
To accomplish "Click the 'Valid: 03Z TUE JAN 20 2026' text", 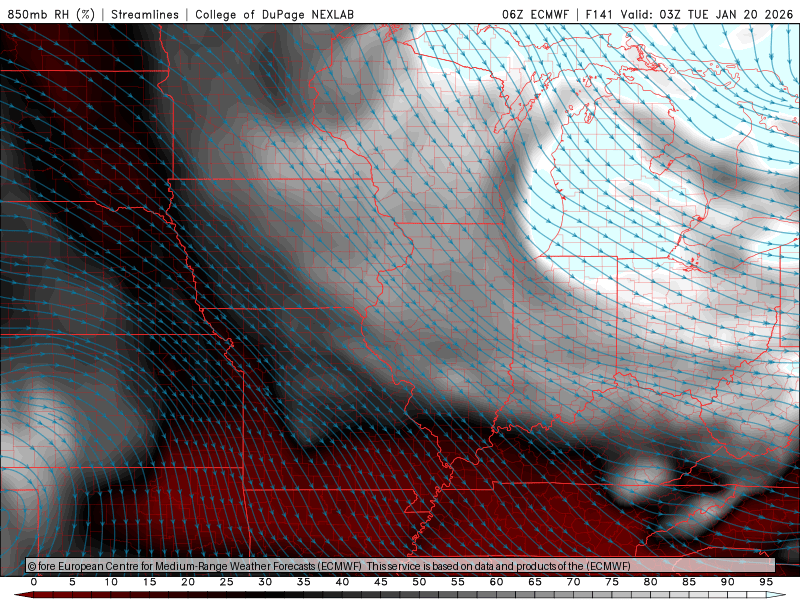I will pyautogui.click(x=707, y=14).
